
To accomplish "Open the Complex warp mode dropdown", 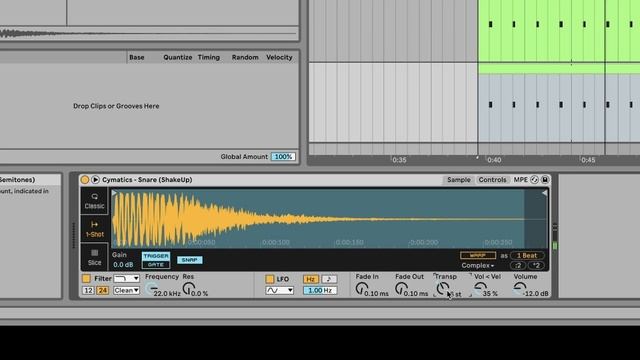I will pos(478,265).
